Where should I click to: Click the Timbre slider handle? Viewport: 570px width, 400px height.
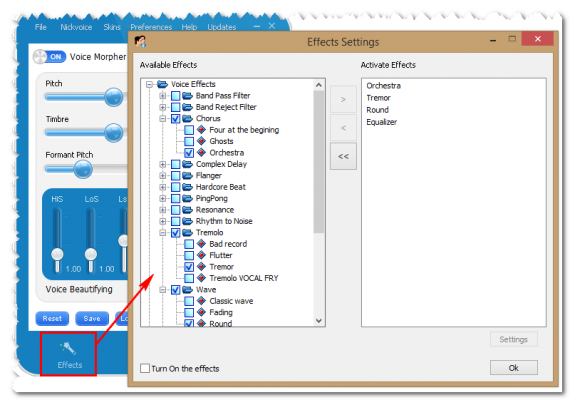coord(113,133)
